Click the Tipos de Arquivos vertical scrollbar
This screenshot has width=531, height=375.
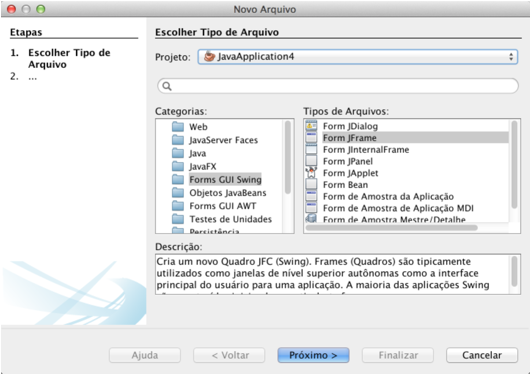click(514, 165)
